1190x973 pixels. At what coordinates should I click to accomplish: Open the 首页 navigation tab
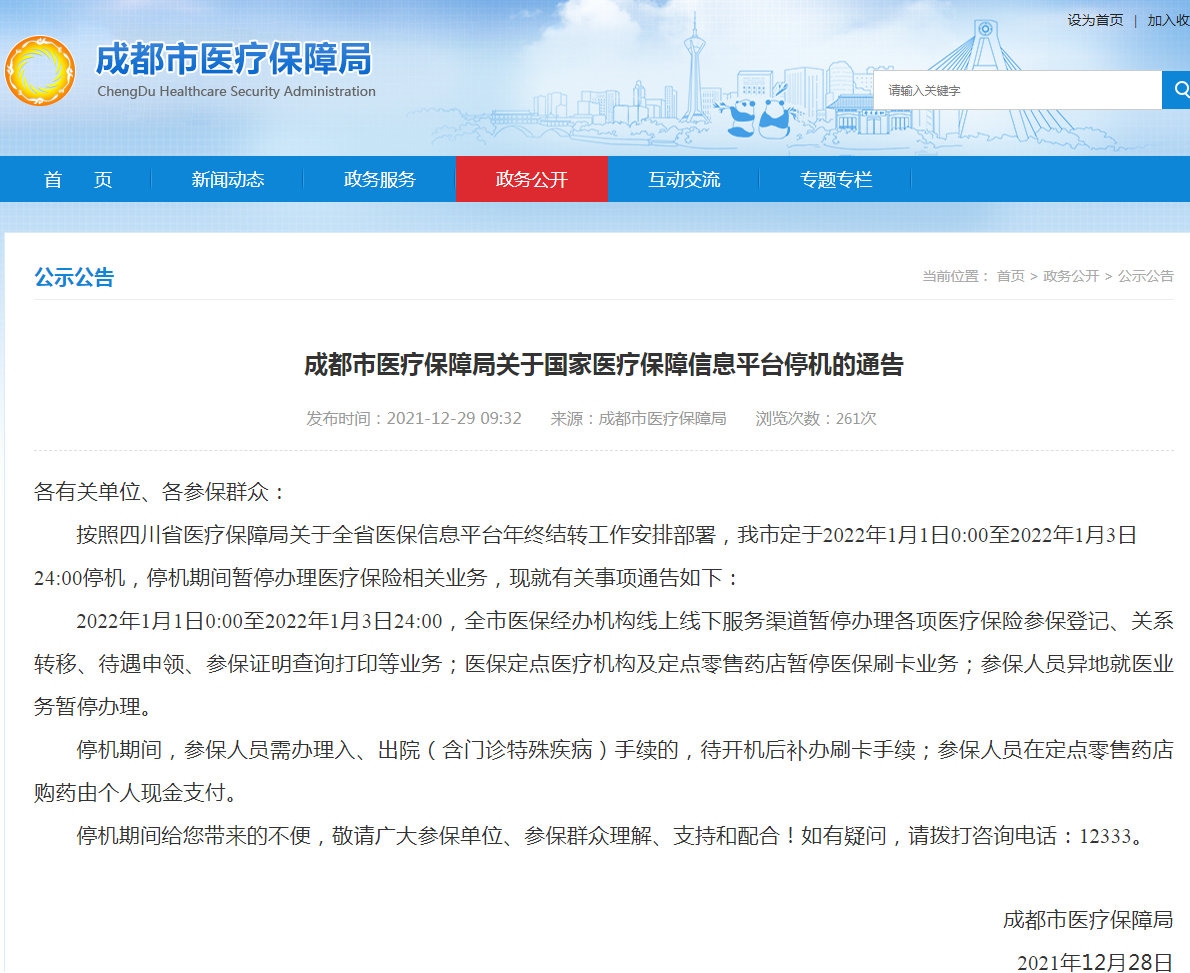pyautogui.click(x=78, y=180)
